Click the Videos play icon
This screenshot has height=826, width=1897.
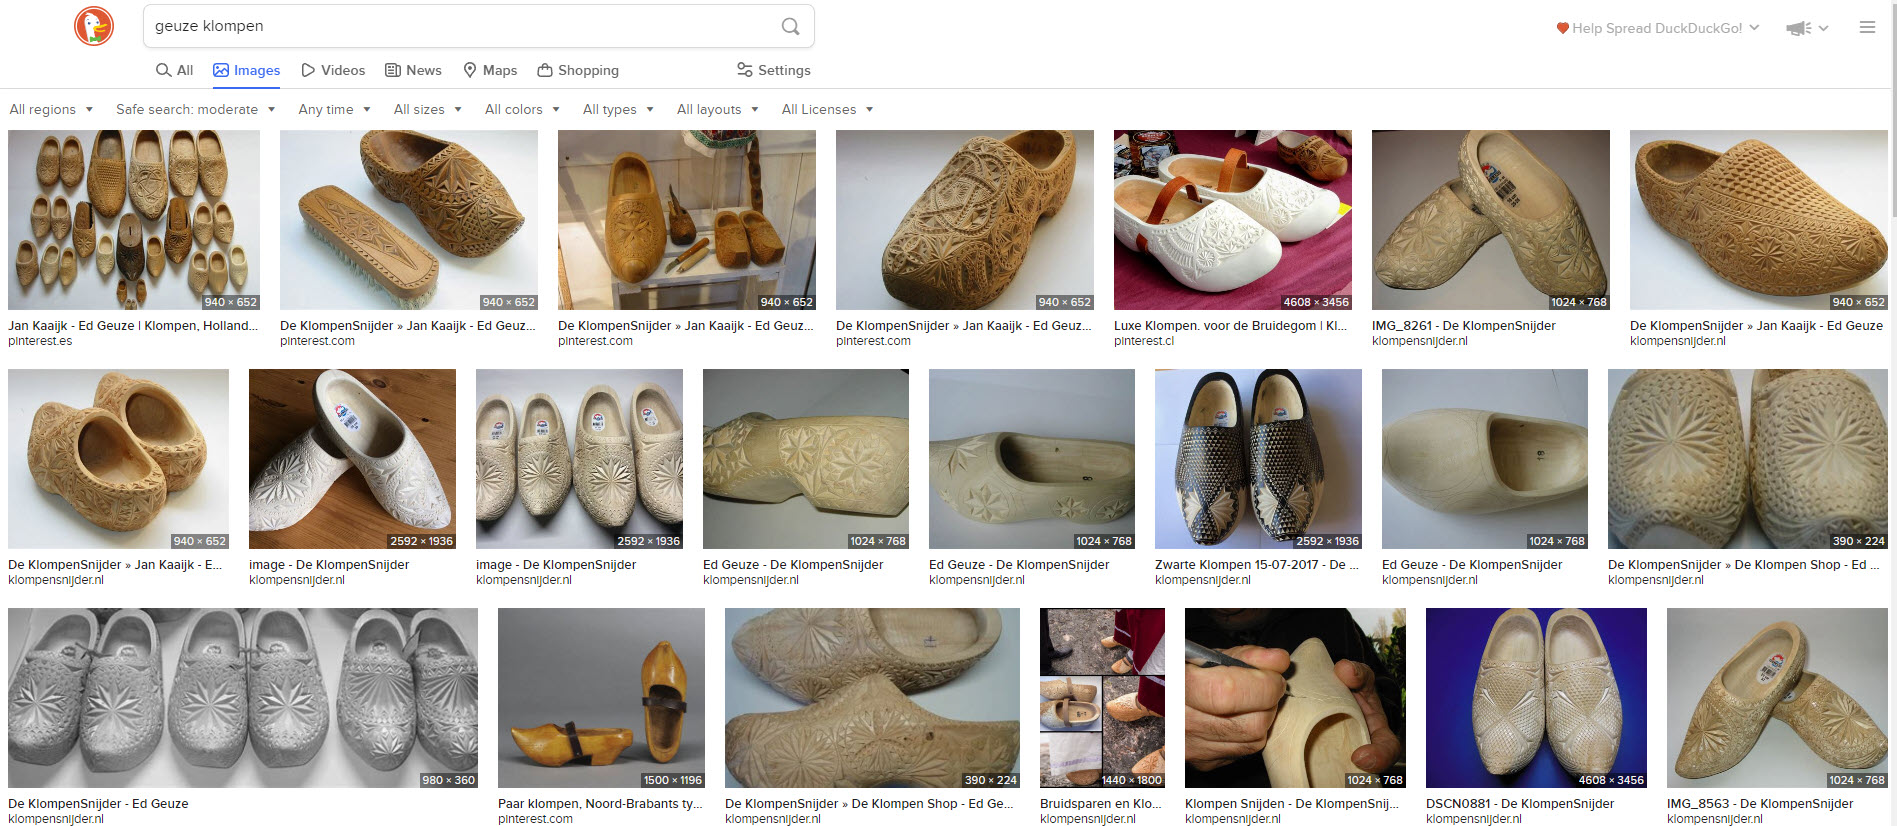[x=308, y=70]
